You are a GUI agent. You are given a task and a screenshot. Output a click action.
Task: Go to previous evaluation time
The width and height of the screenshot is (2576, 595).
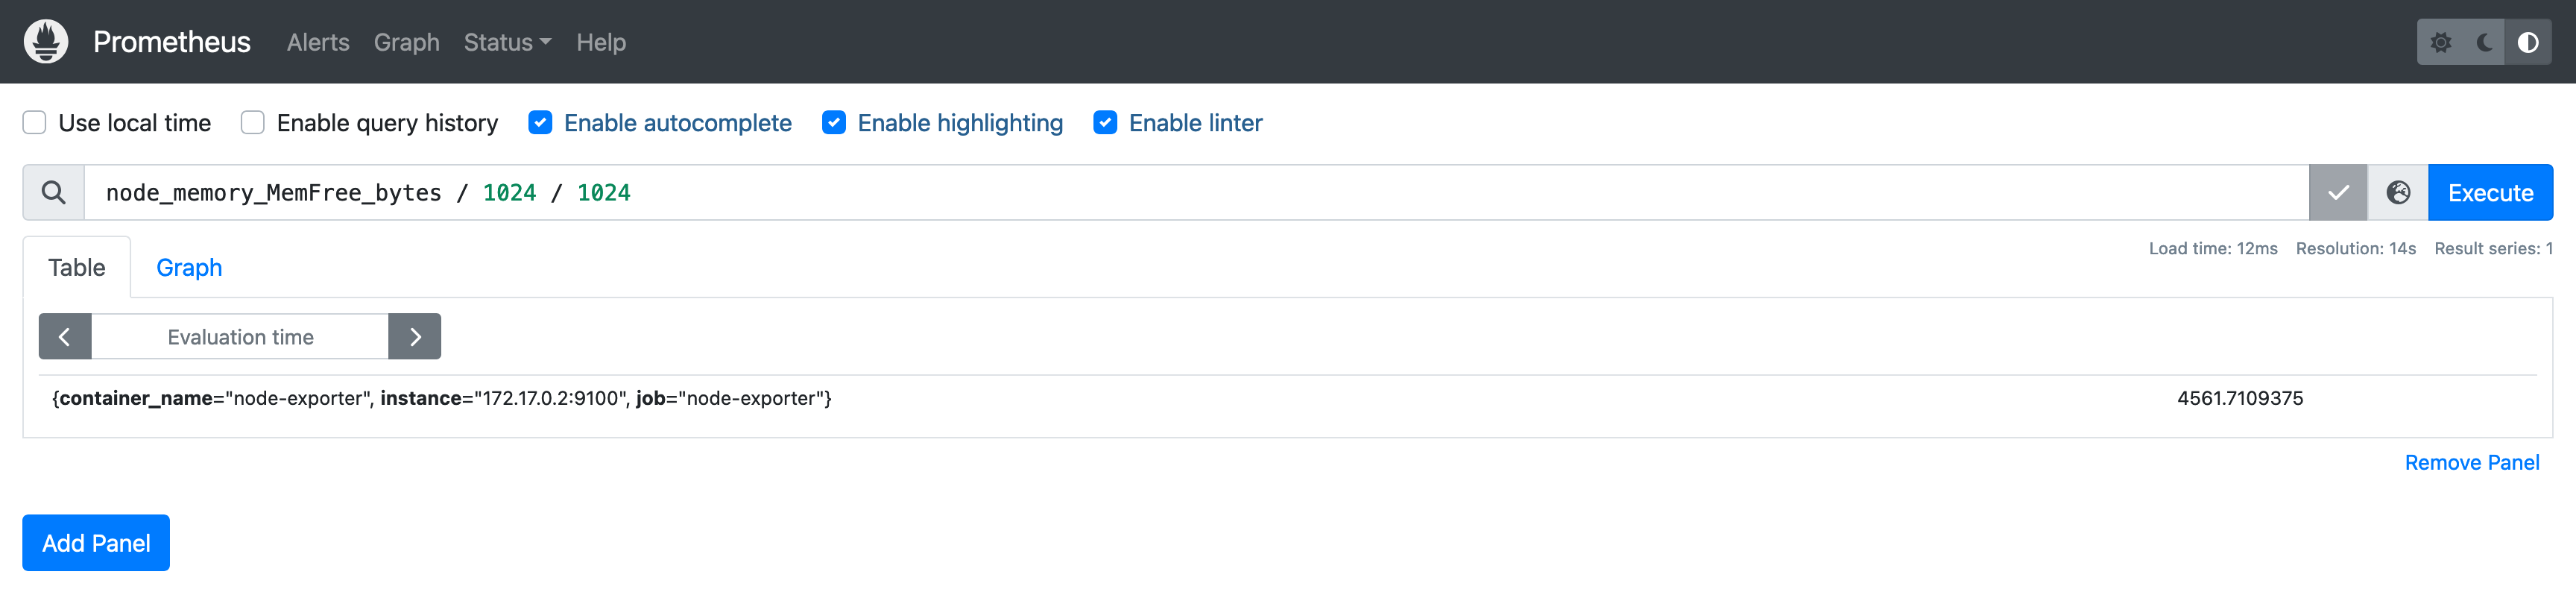(x=65, y=337)
